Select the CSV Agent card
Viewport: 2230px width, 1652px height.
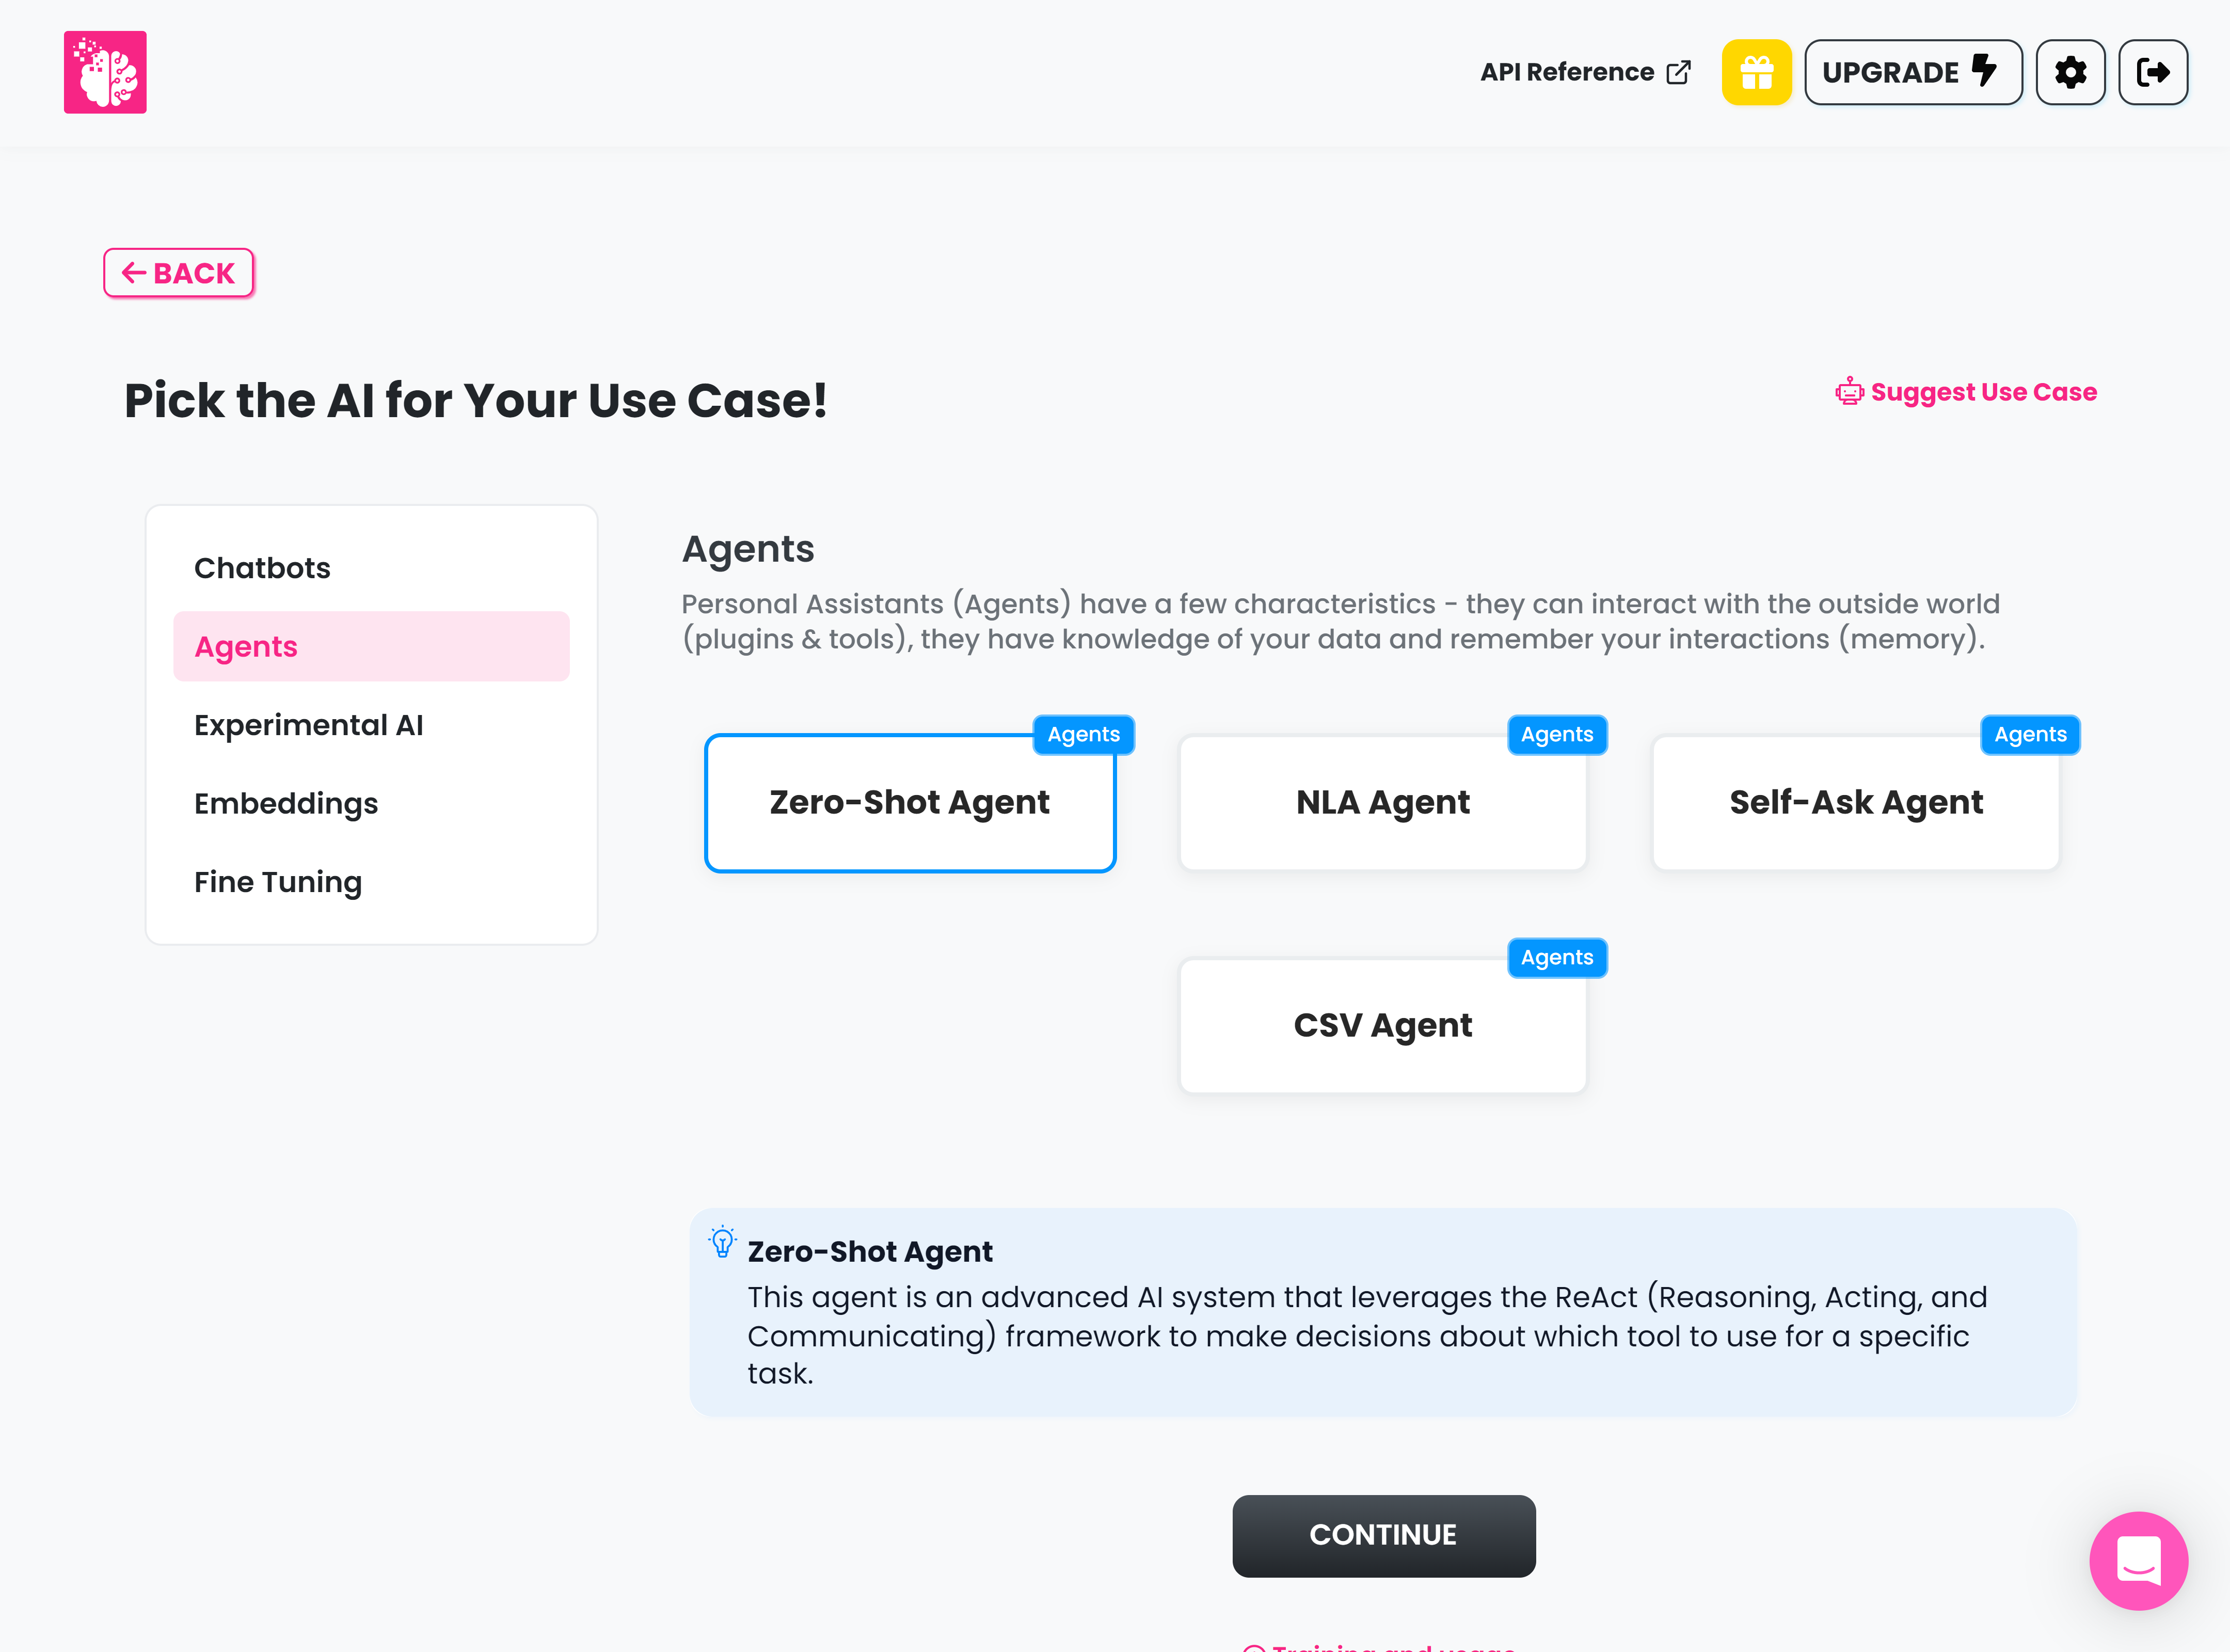(x=1383, y=1025)
